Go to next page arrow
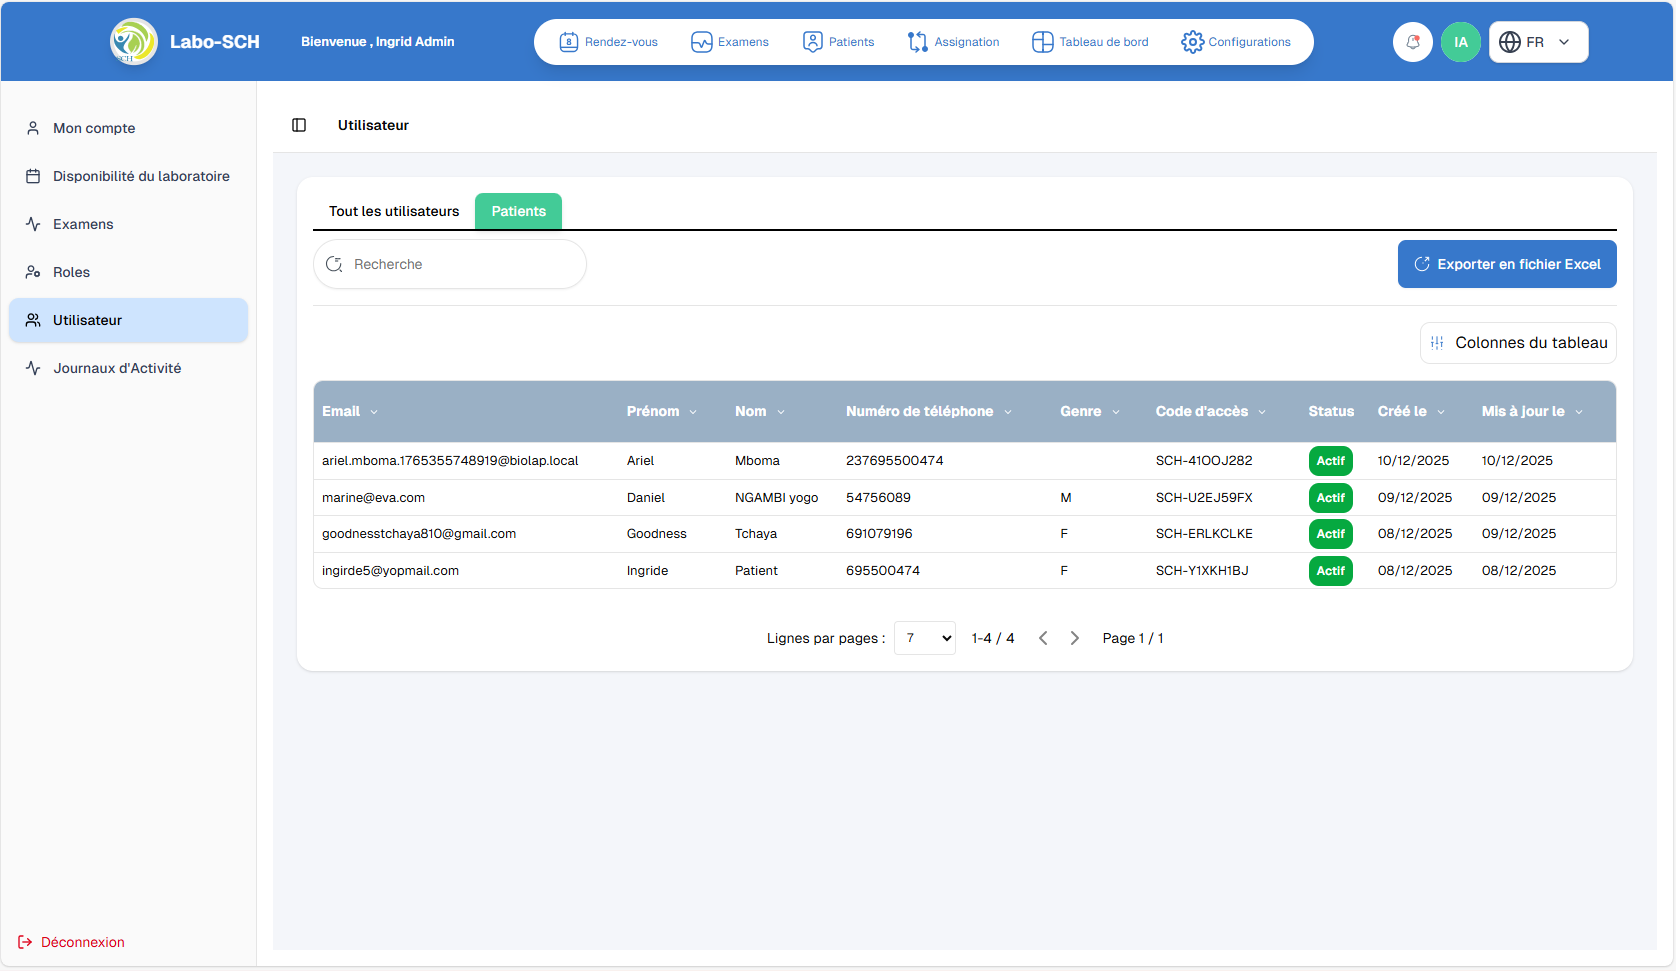Viewport: 1676px width, 971px height. (x=1075, y=638)
